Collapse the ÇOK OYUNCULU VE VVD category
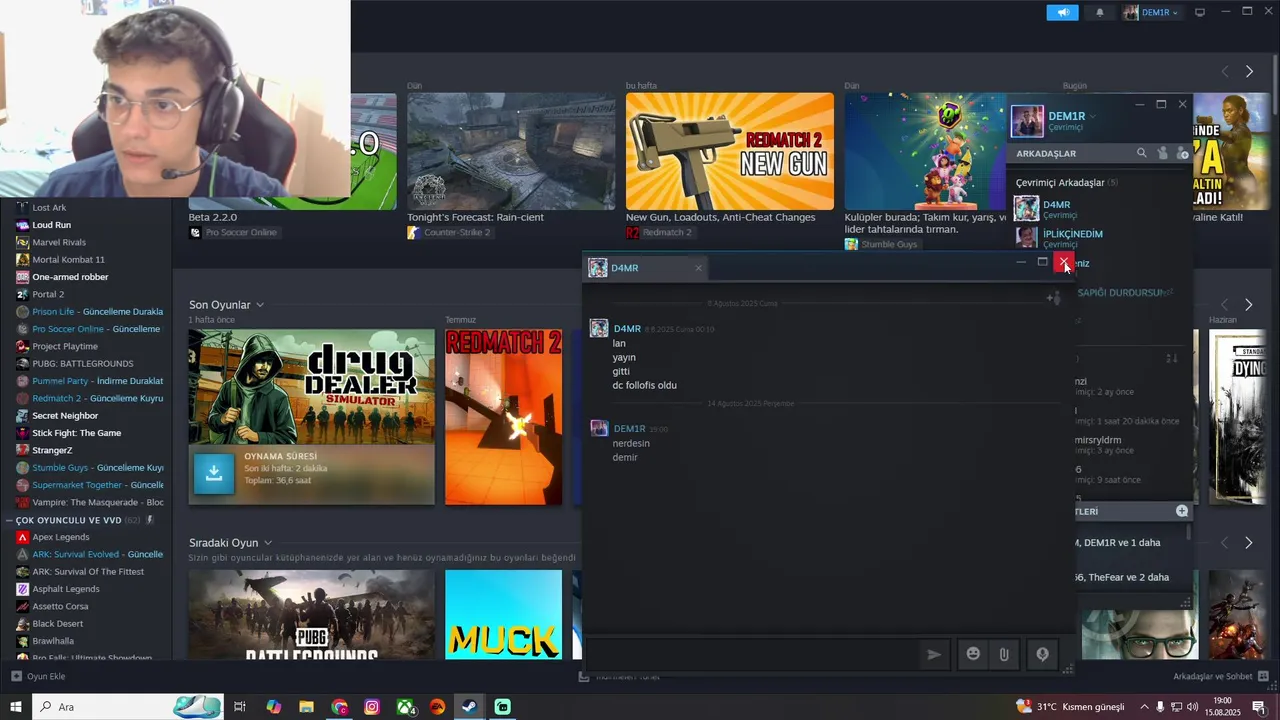The width and height of the screenshot is (1280, 720). click(8, 520)
